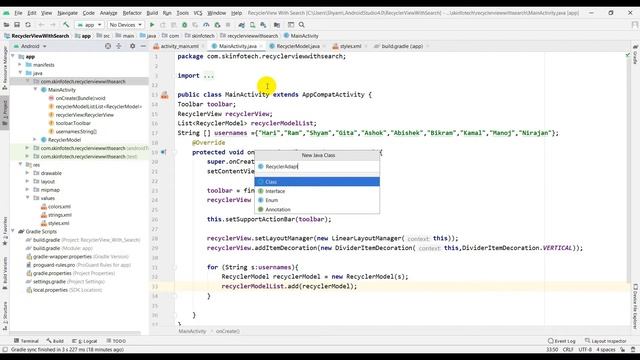Hide the Project panel with minus icon
This screenshot has width=640, height=360.
pos(143,46)
